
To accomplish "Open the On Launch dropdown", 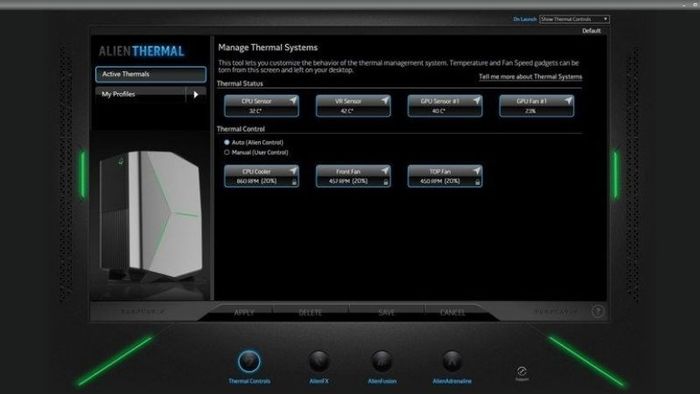I will (574, 19).
